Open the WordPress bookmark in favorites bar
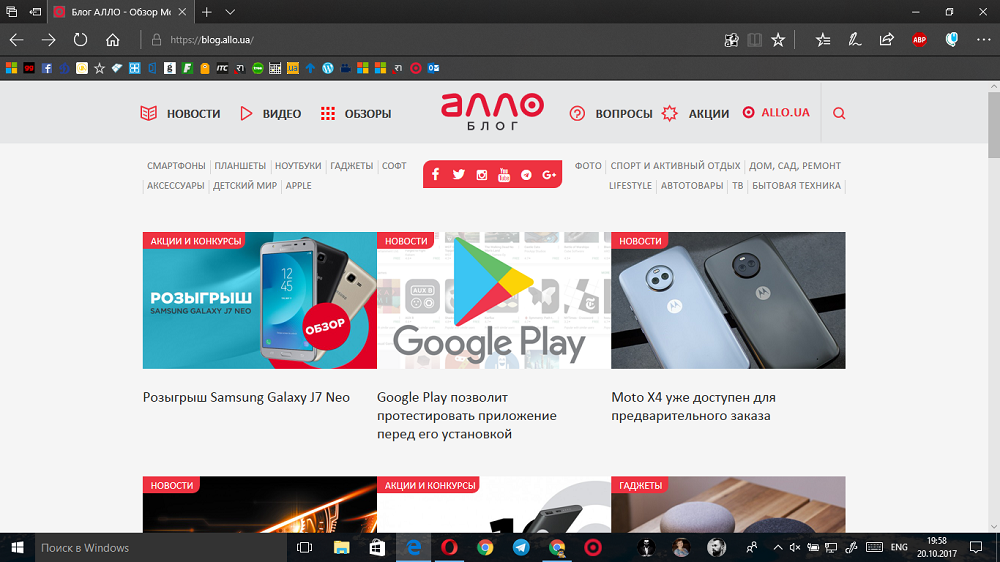Image resolution: width=1000 pixels, height=562 pixels. tap(328, 68)
